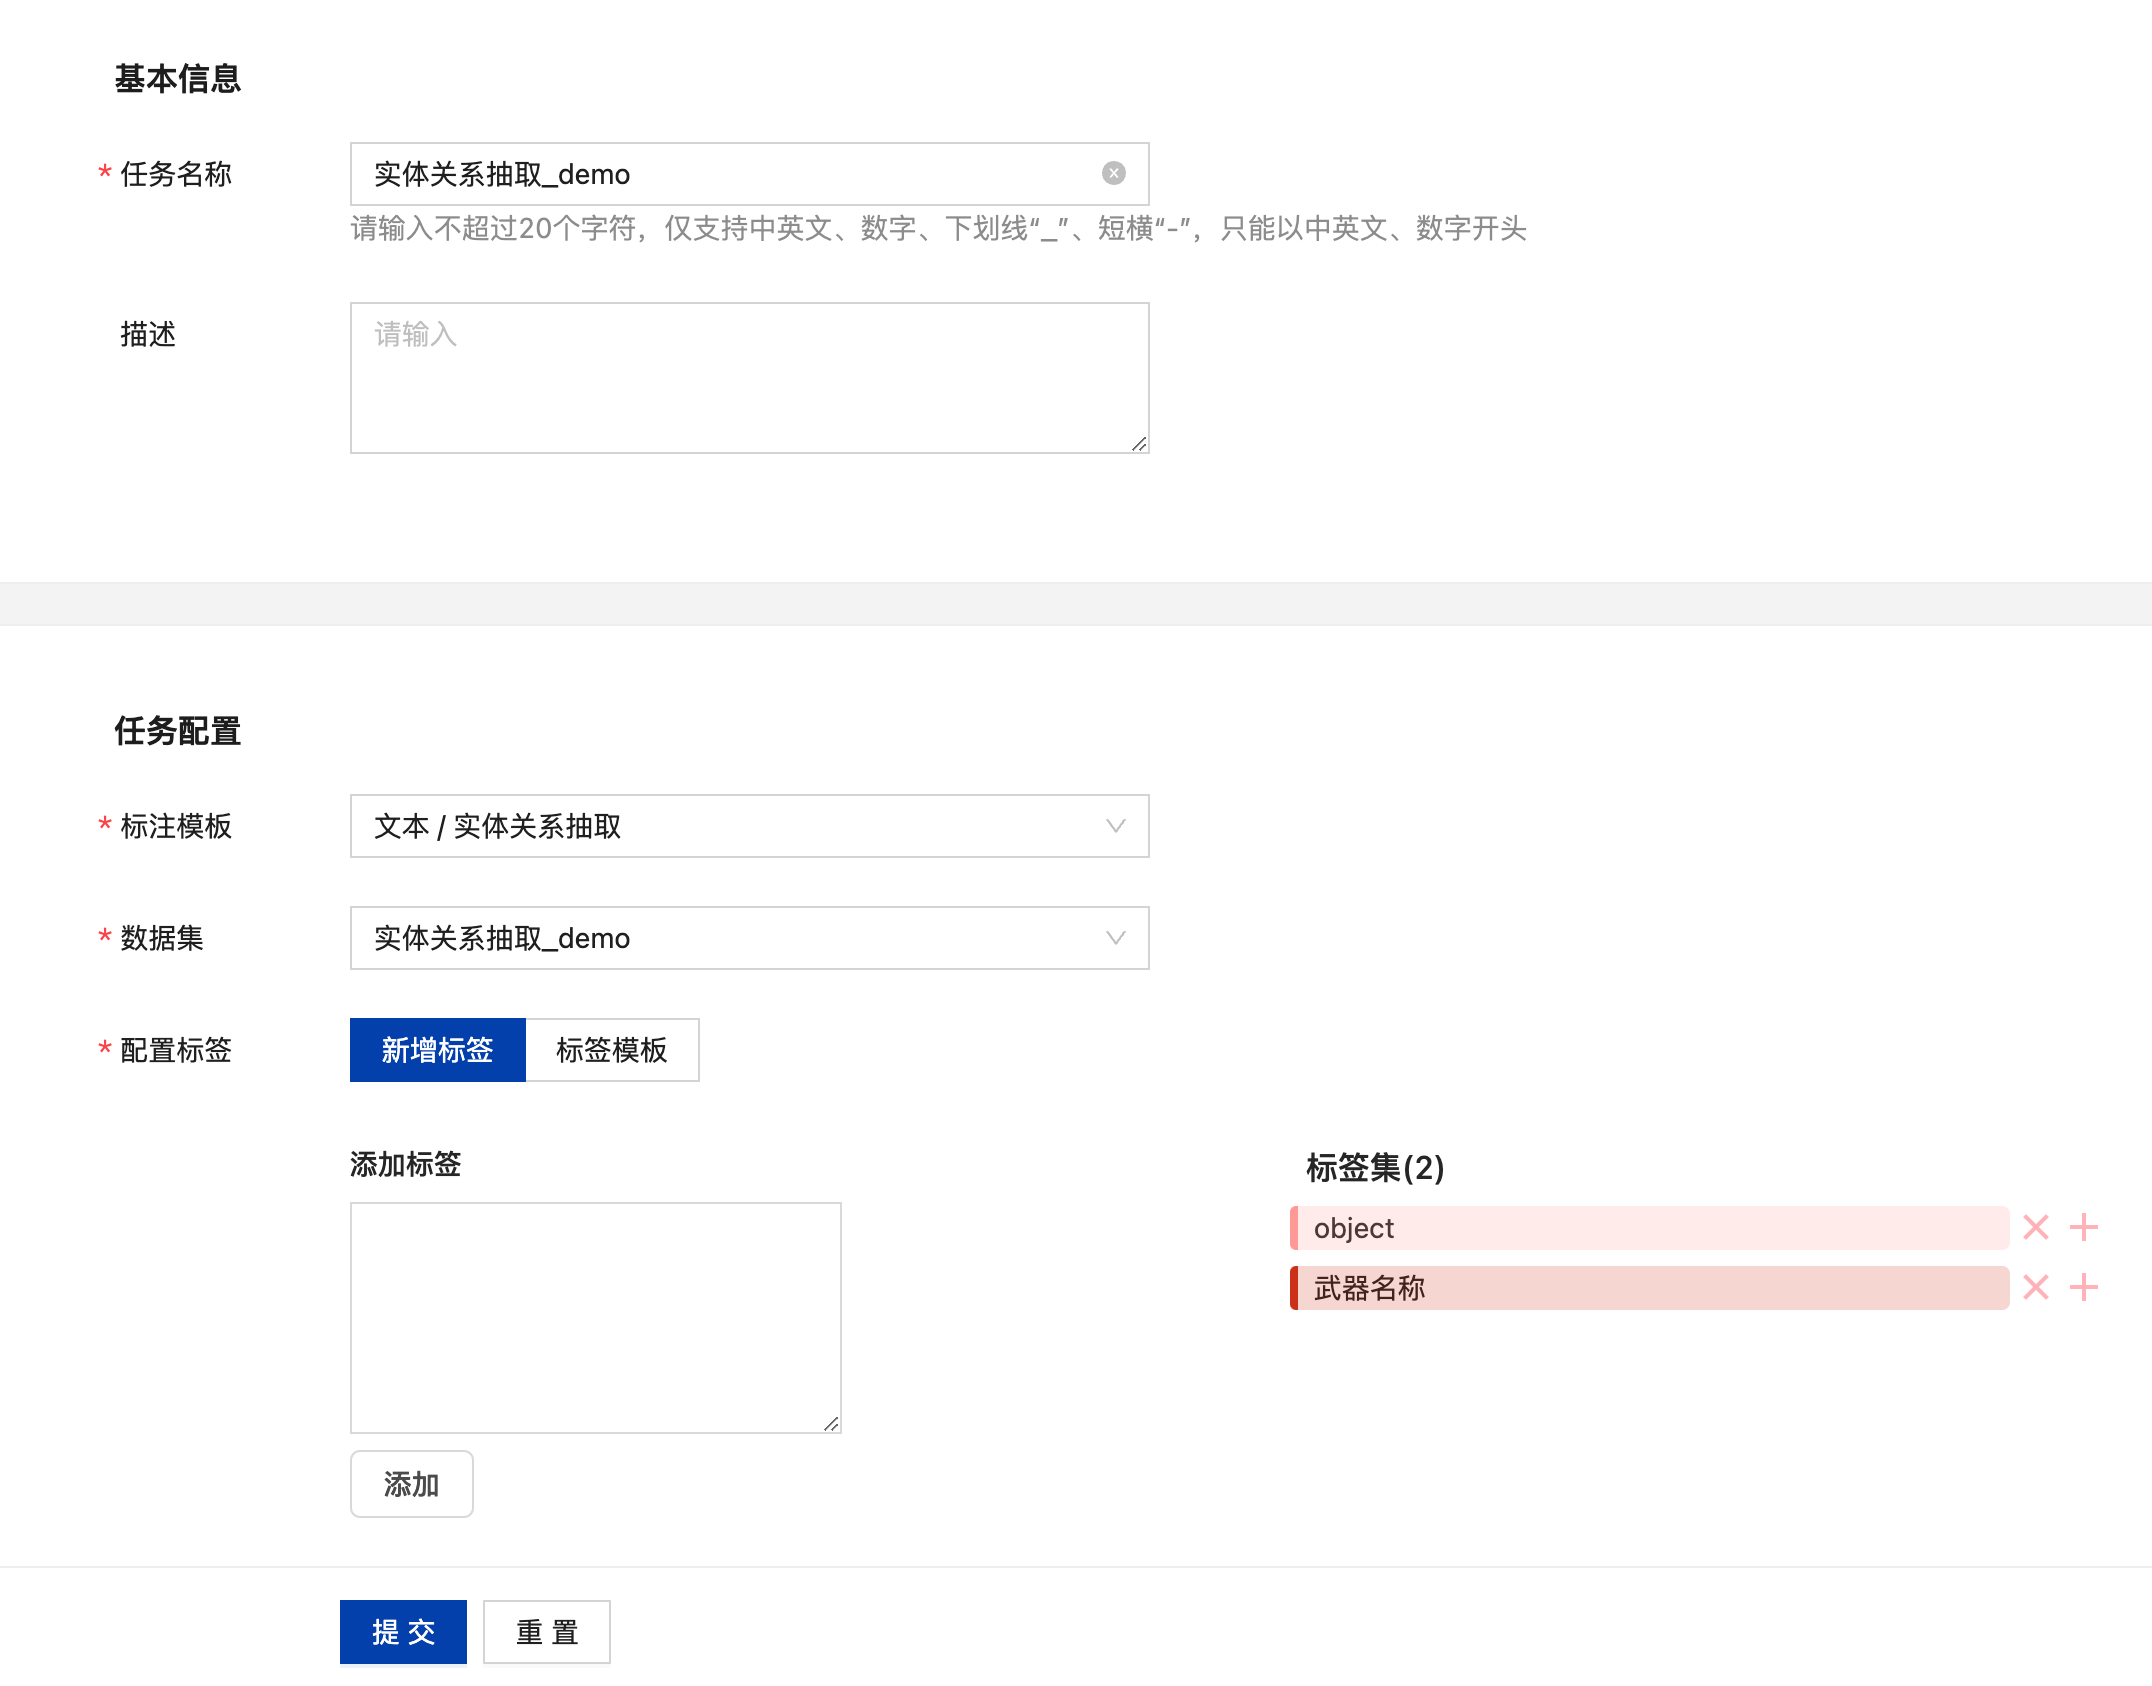Click the 基本信息 section heading

coord(177,78)
